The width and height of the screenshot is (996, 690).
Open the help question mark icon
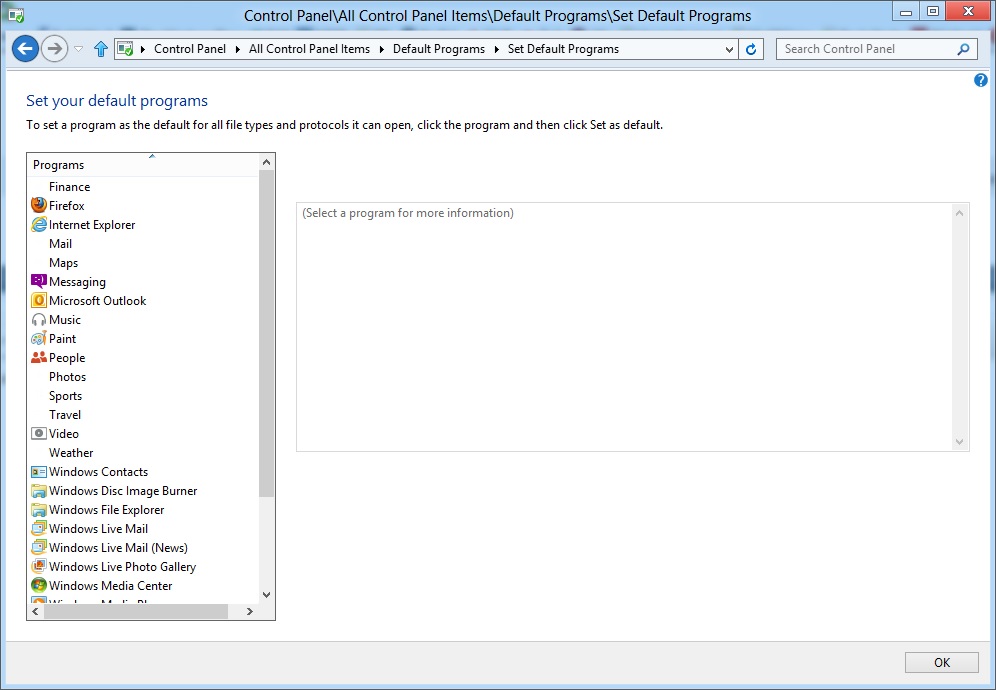pos(980,80)
